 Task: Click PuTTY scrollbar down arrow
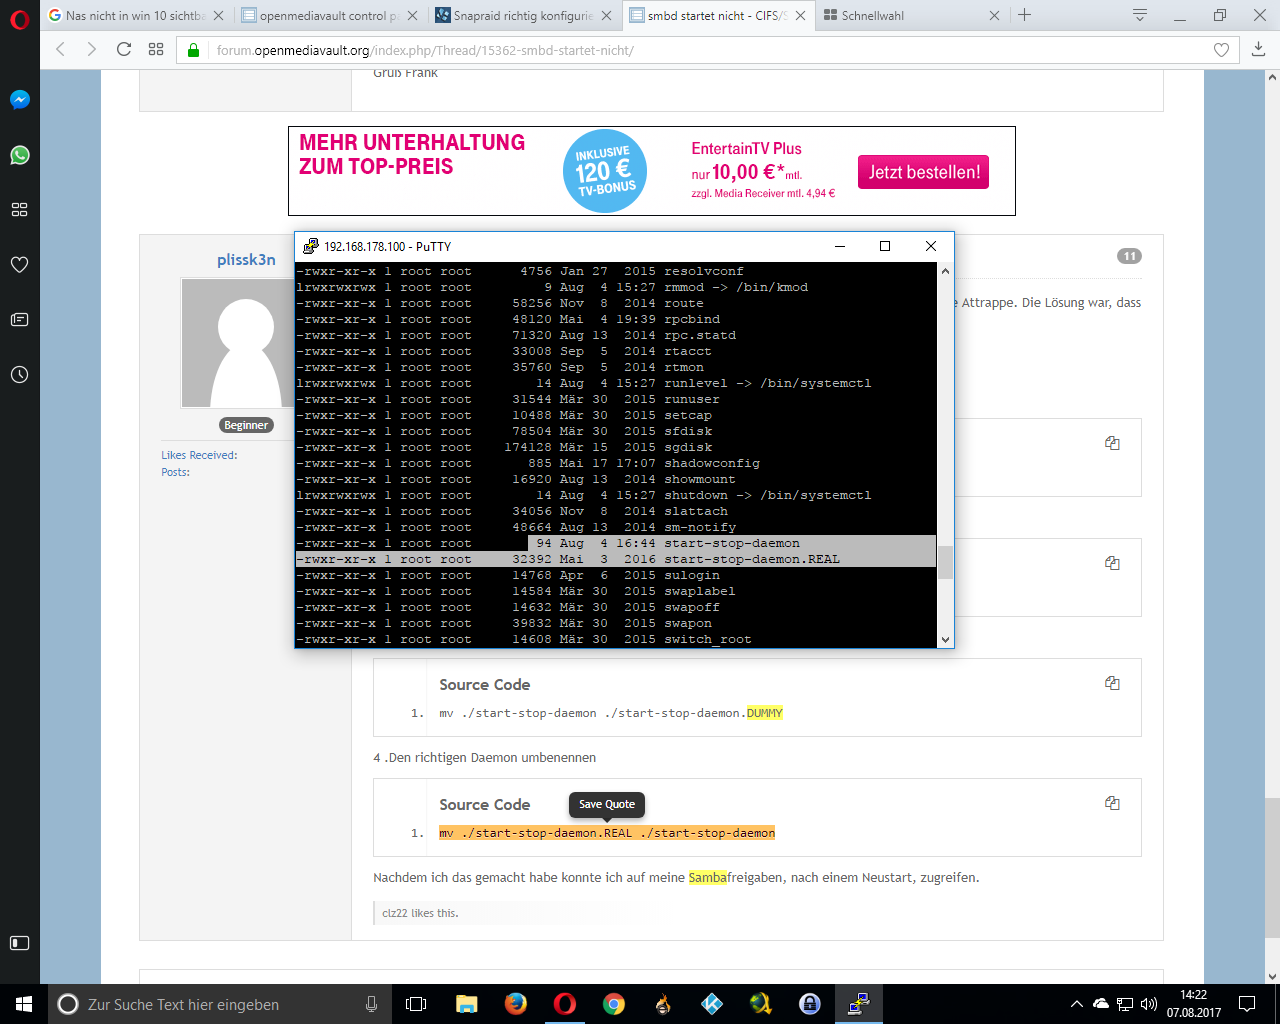pyautogui.click(x=945, y=640)
